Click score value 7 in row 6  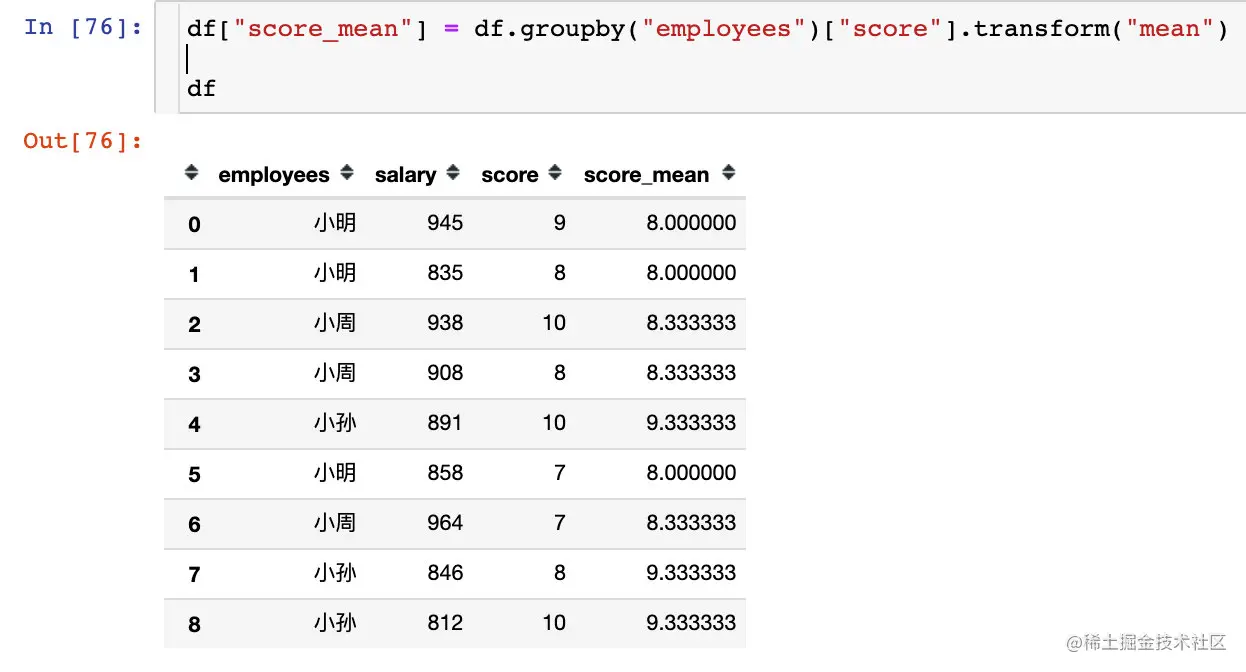click(559, 523)
